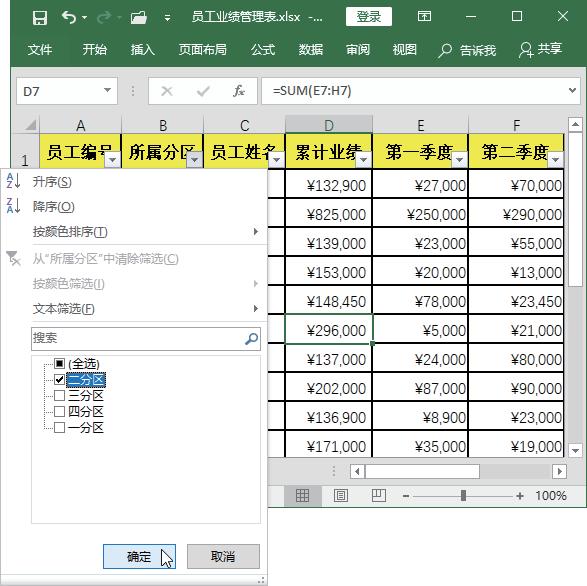Switch to Page Layout view icon
Image resolution: width=587 pixels, height=586 pixels.
340,496
